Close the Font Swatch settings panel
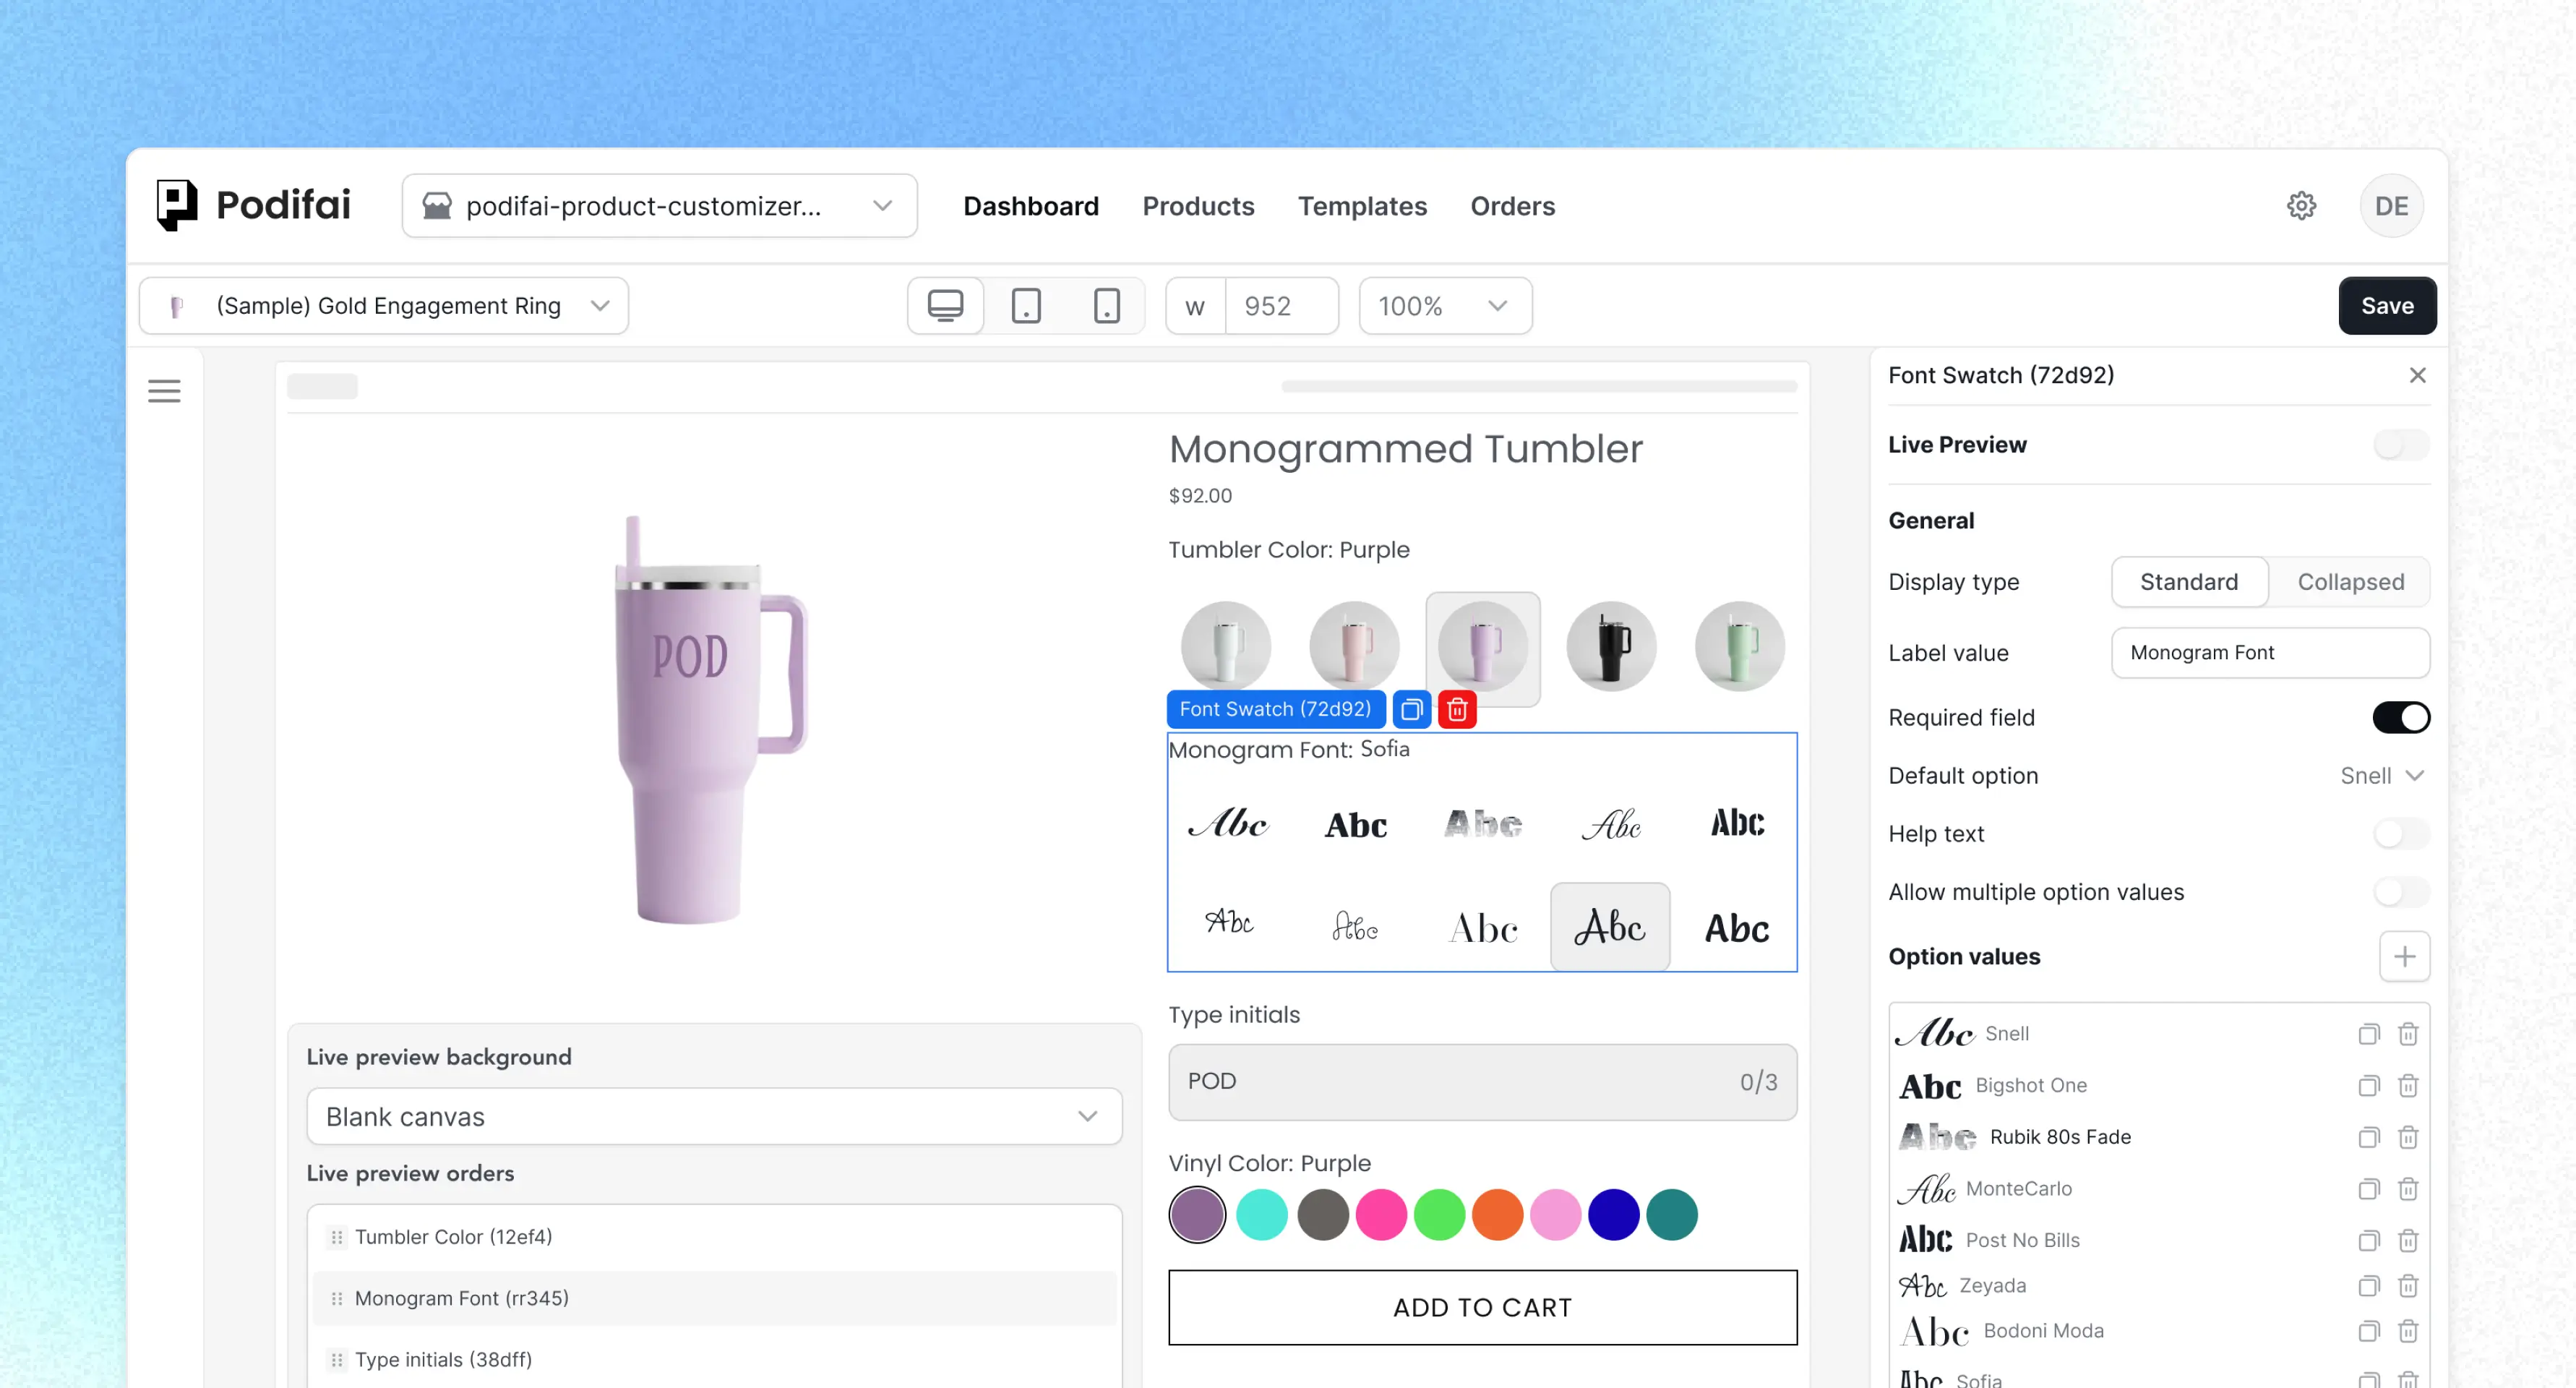 click(x=2417, y=375)
